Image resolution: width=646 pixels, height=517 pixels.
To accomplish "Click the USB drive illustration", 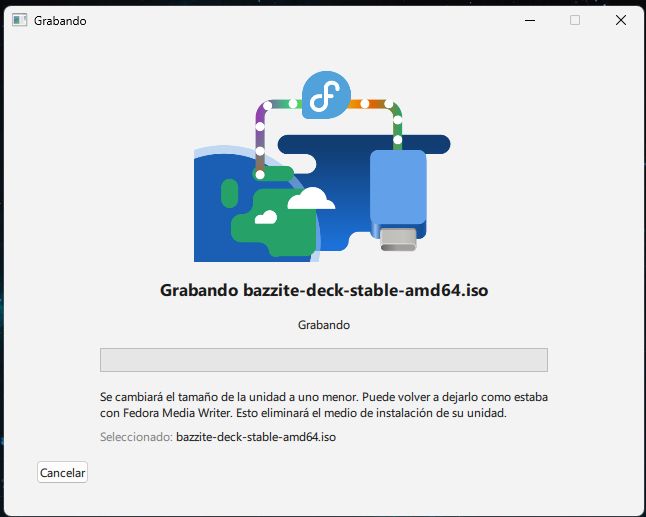I will 398,200.
